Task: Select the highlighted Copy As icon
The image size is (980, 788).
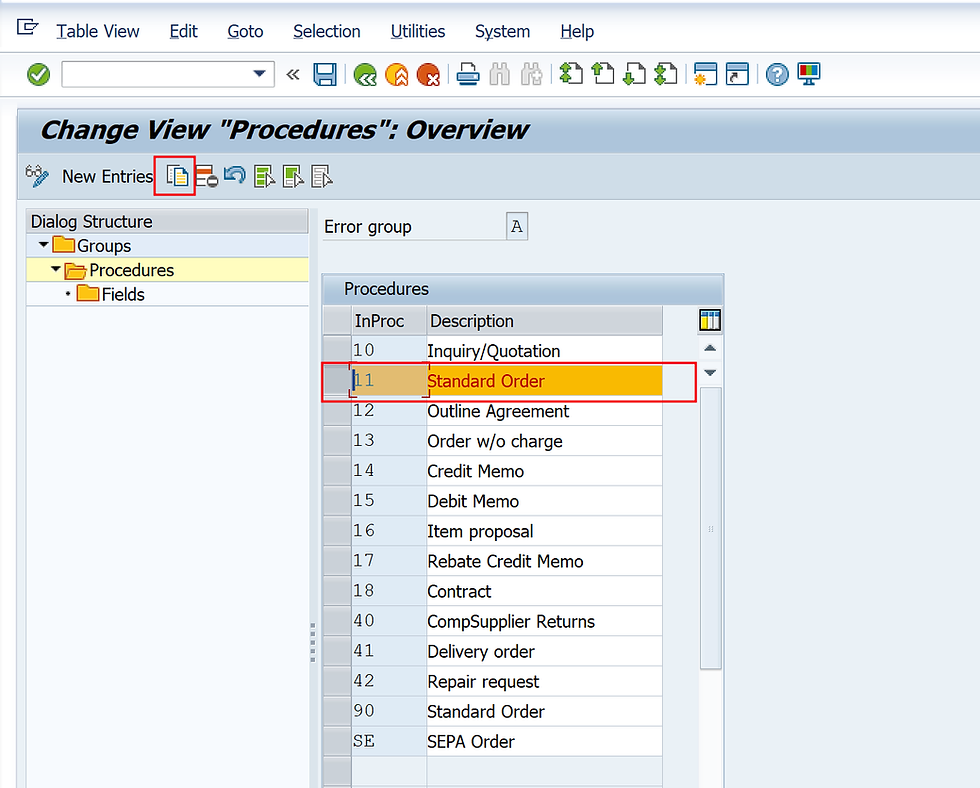Action: [x=175, y=176]
